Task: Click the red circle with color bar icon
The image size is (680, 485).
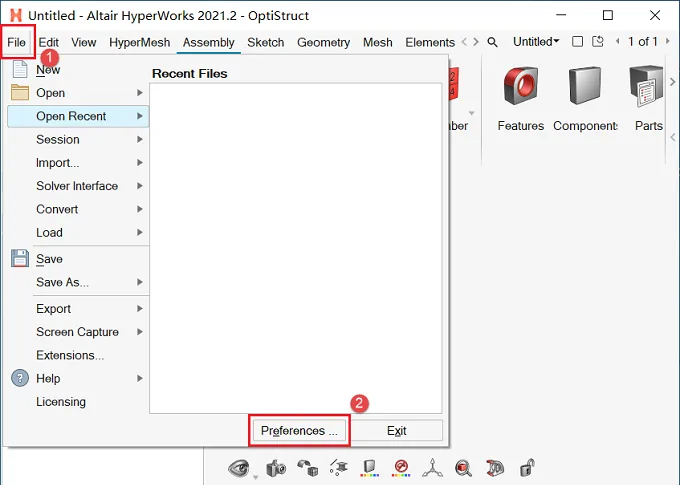Action: [401, 468]
